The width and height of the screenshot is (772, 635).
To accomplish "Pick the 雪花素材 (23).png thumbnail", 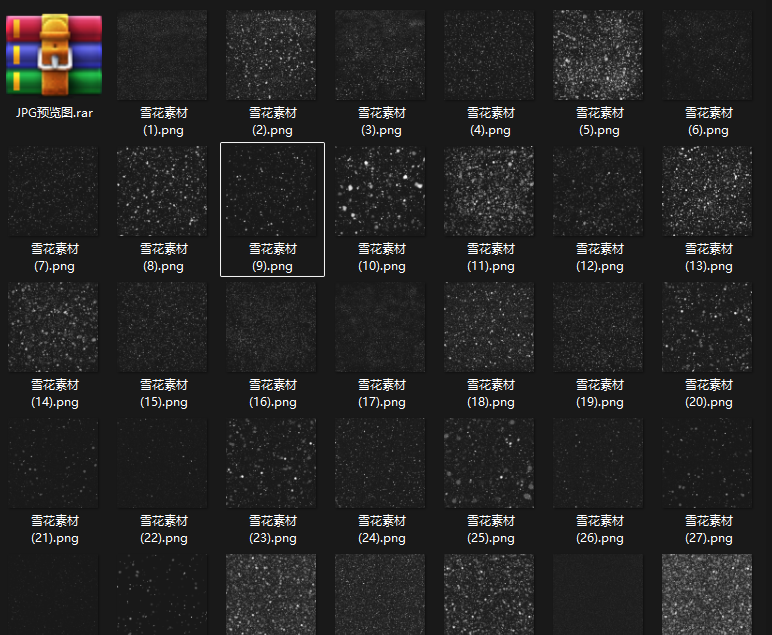I will click(272, 464).
